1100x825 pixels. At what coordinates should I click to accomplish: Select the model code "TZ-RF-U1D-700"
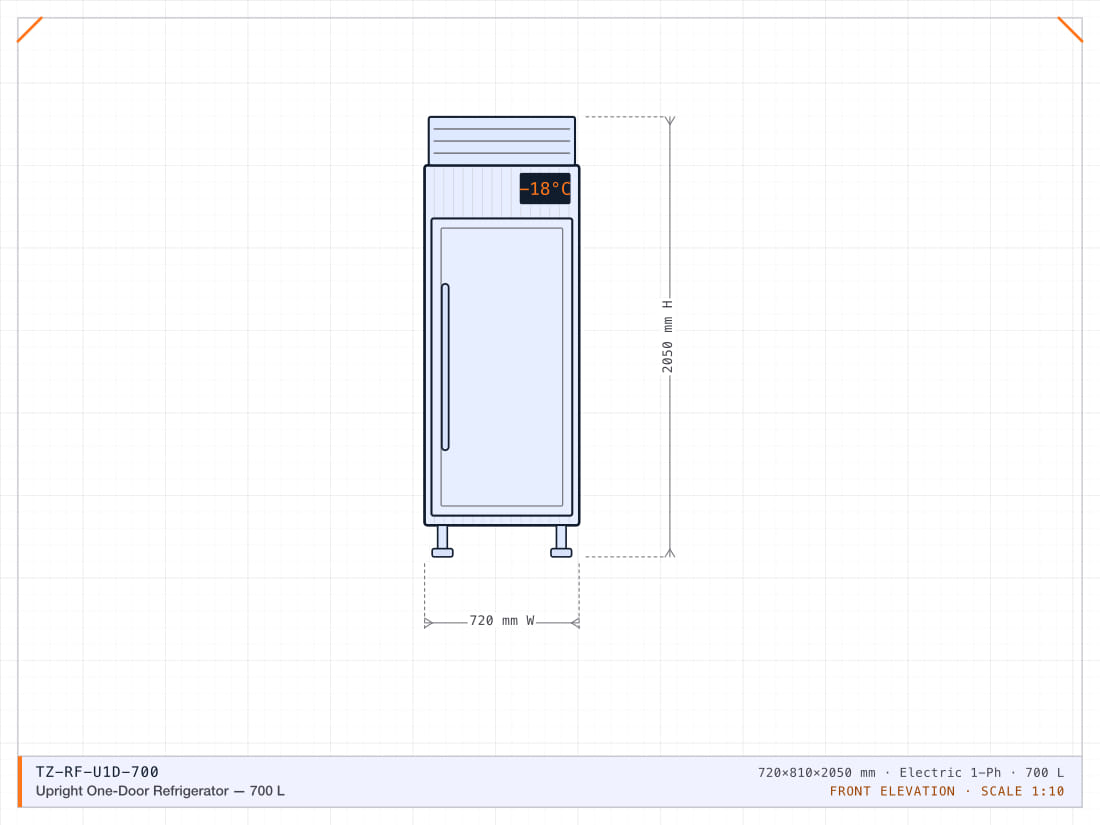98,772
